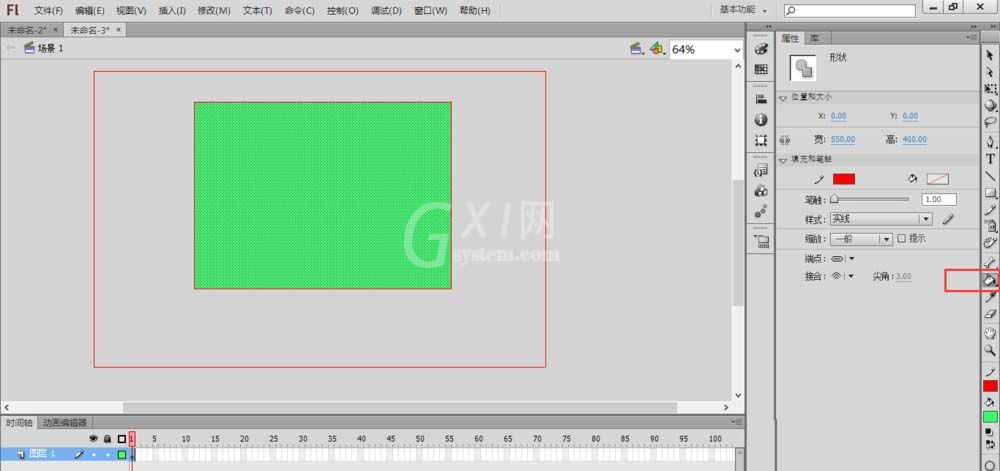Open the Color panel icon
Image resolution: width=1000 pixels, height=471 pixels.
[760, 49]
